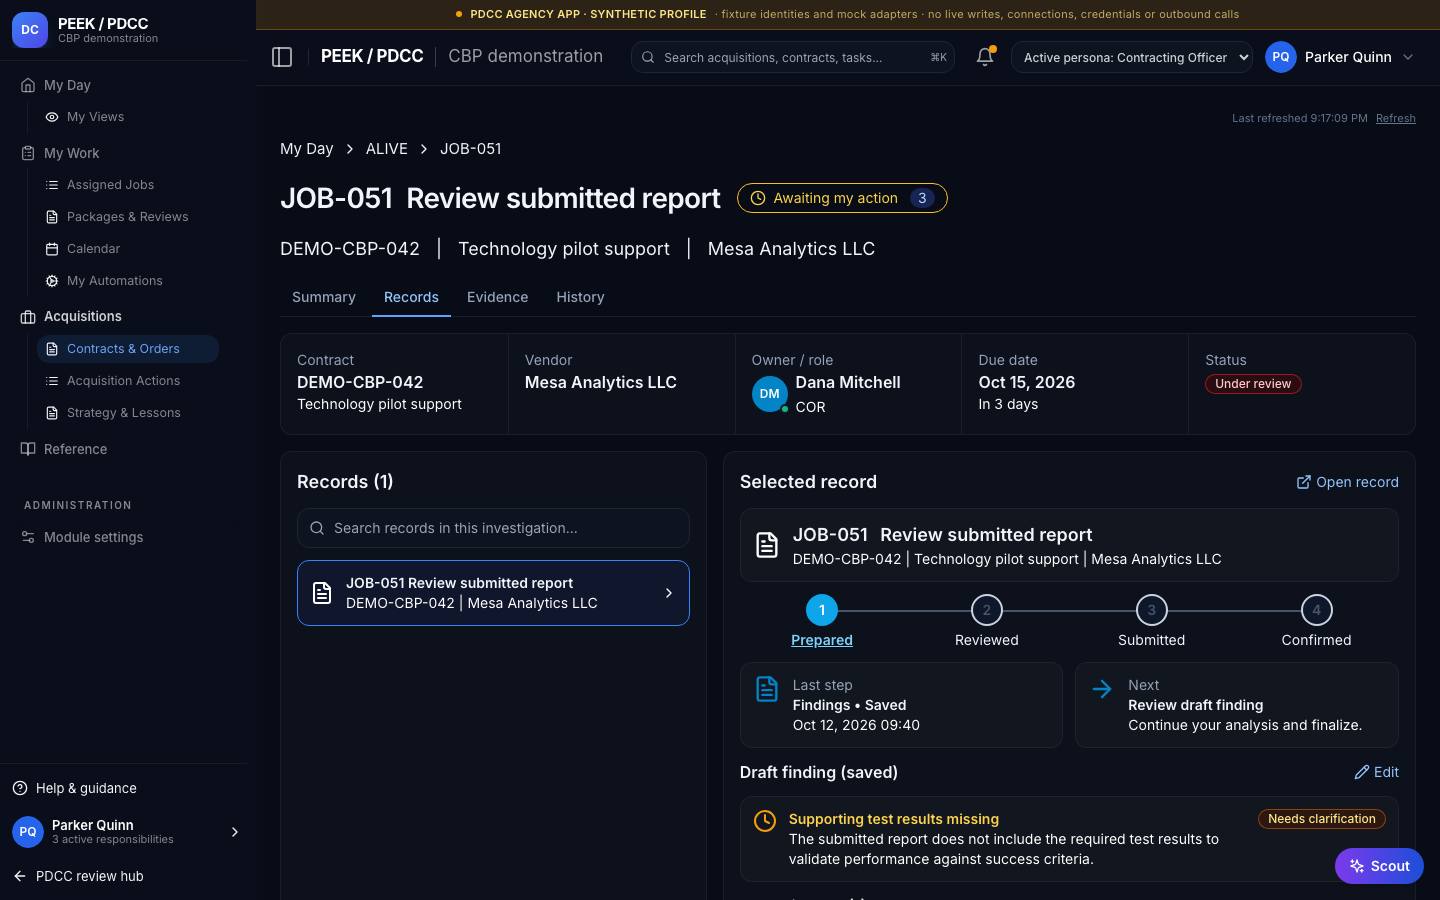Click the ALIVE breadcrumb
Viewport: 1440px width, 900px height.
386,148
